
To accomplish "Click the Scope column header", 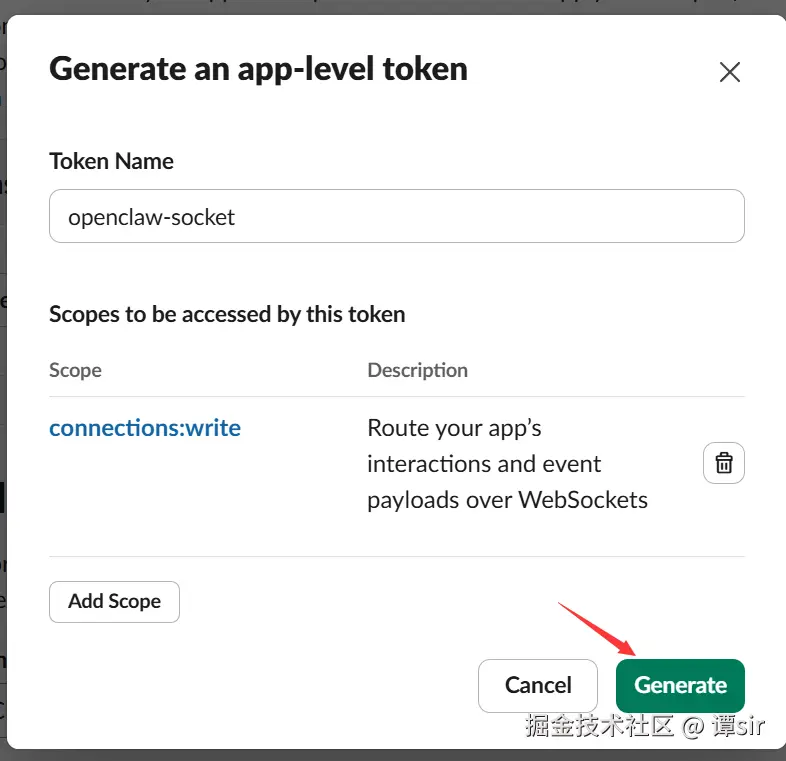I will pyautogui.click(x=75, y=370).
